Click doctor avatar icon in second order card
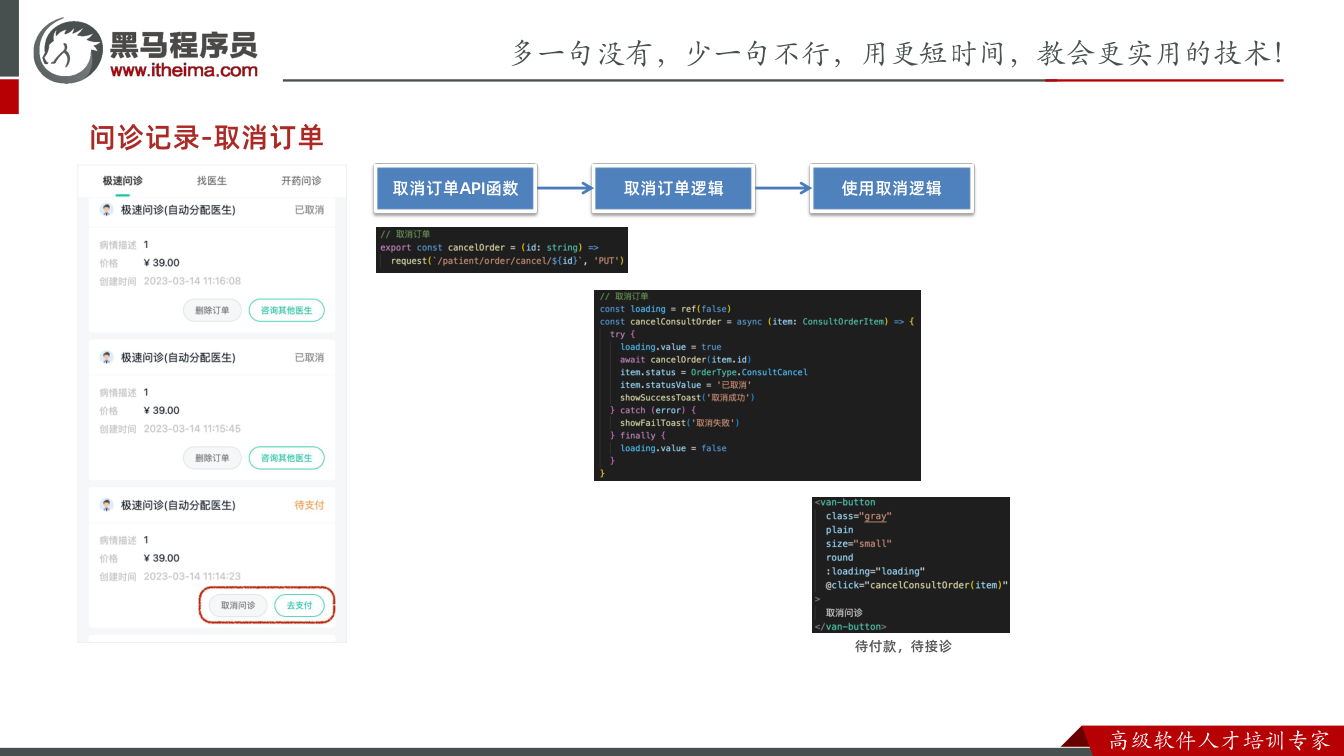 click(x=107, y=357)
